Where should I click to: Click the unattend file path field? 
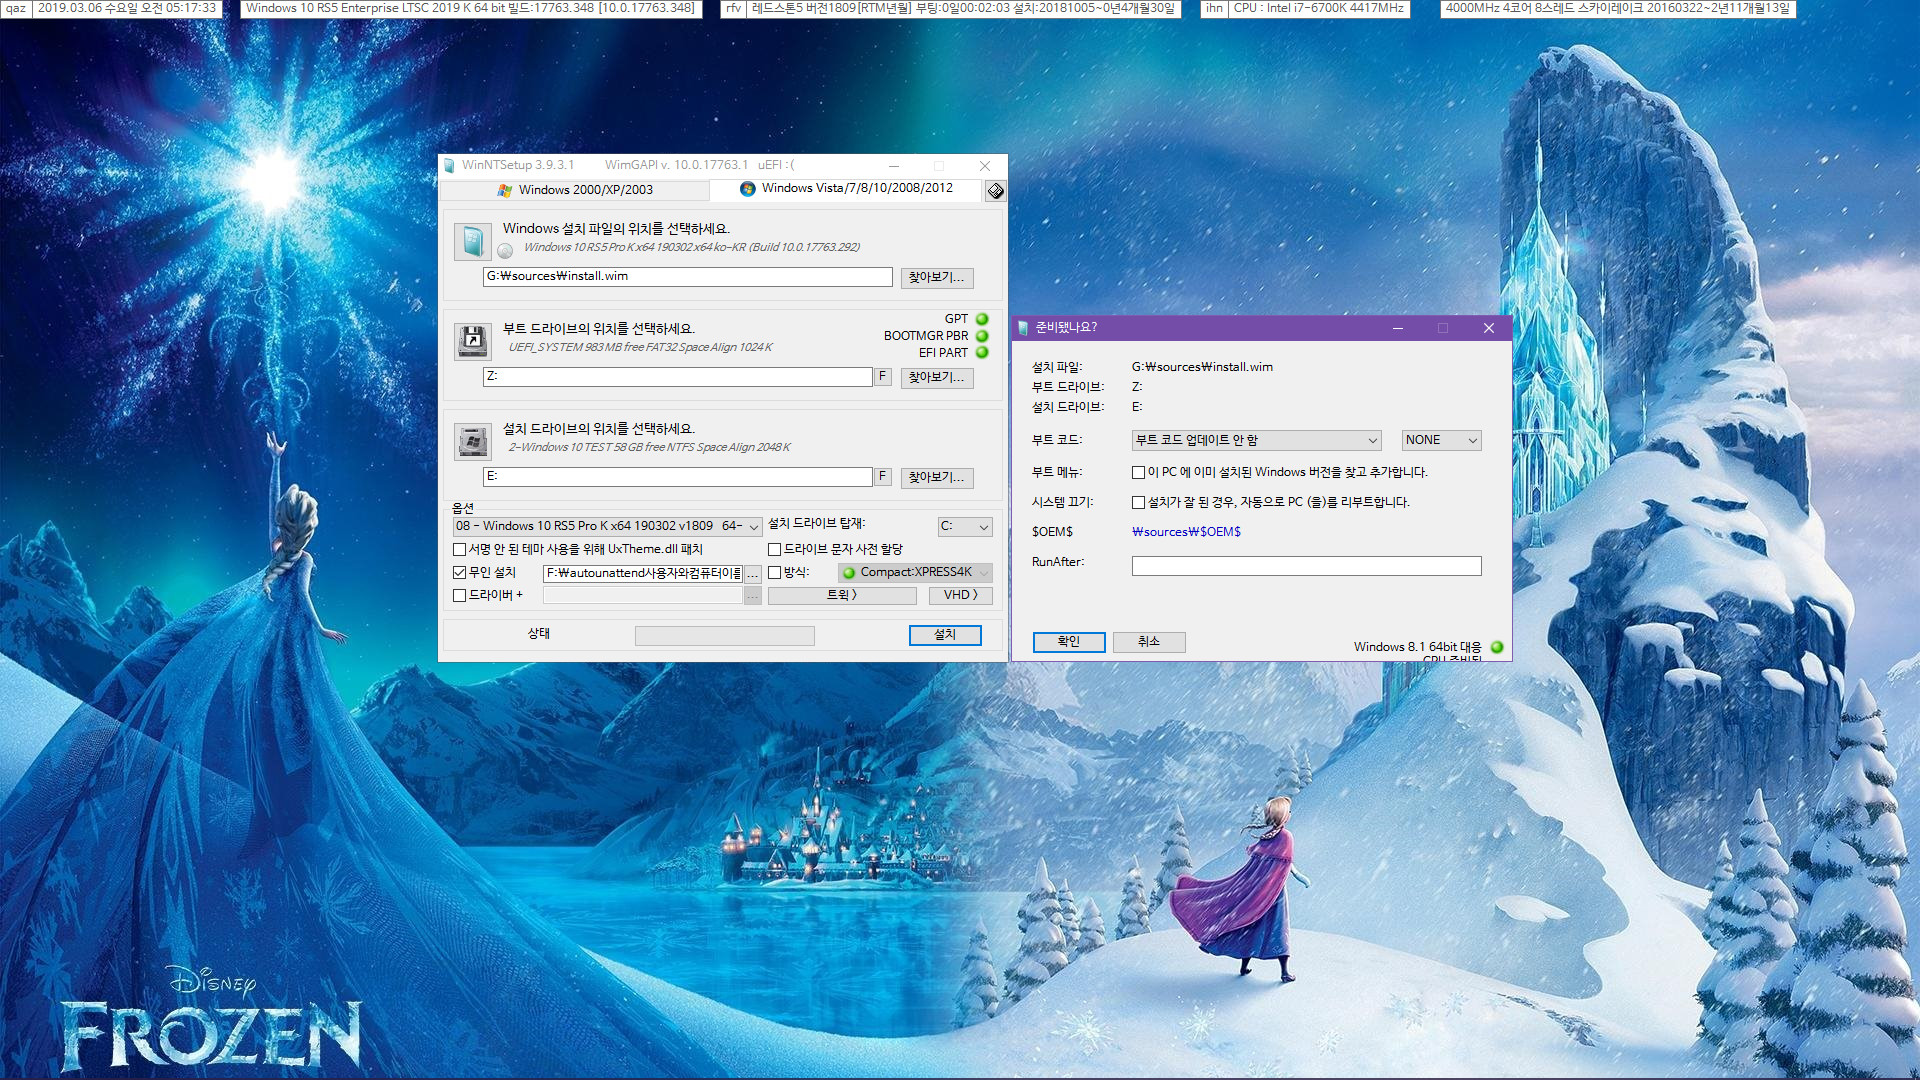[x=643, y=573]
